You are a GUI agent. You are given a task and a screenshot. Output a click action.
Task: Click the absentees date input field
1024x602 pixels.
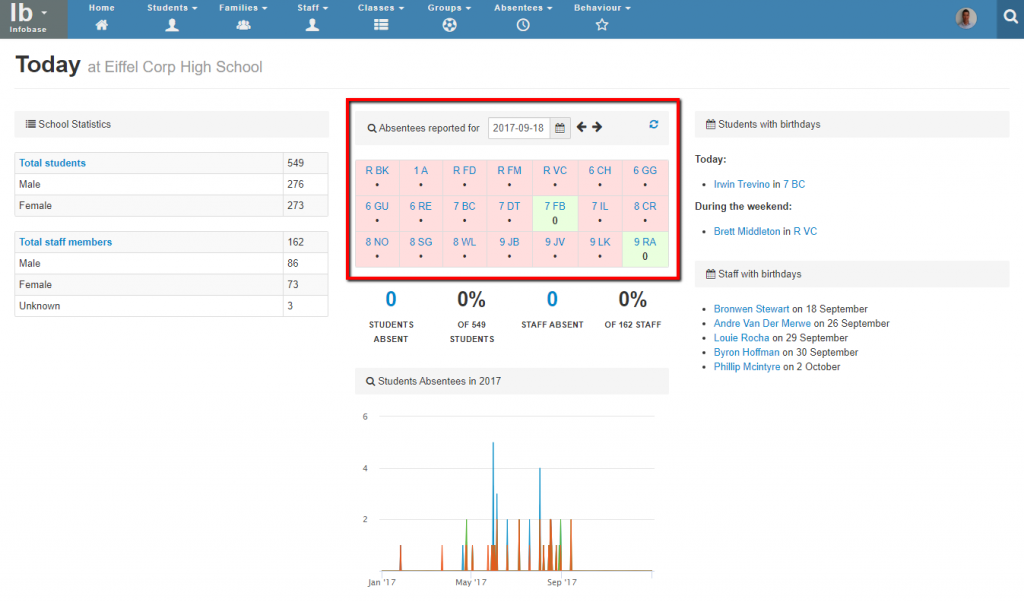point(519,128)
